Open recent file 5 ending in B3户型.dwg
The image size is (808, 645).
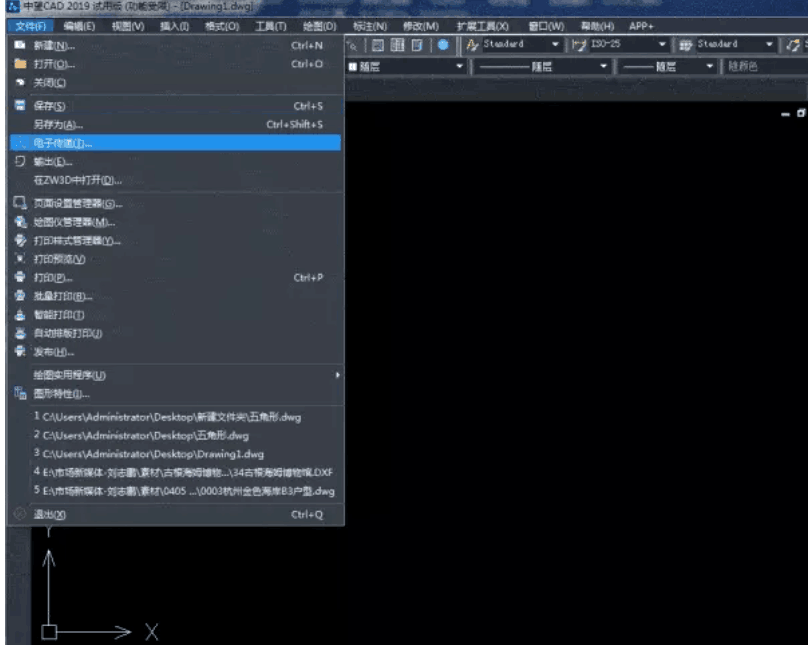(x=176, y=491)
